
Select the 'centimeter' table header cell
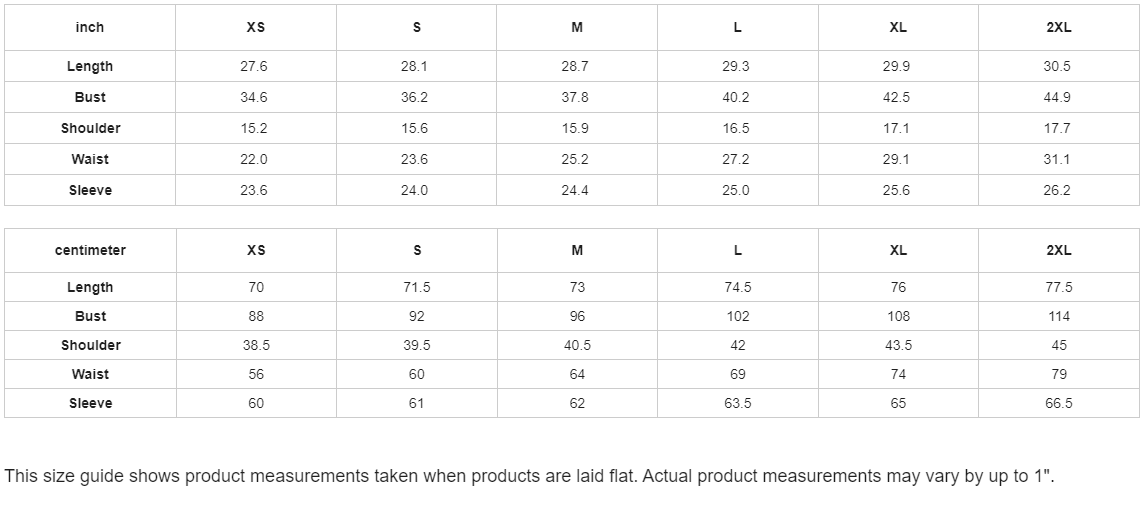pyautogui.click(x=90, y=250)
